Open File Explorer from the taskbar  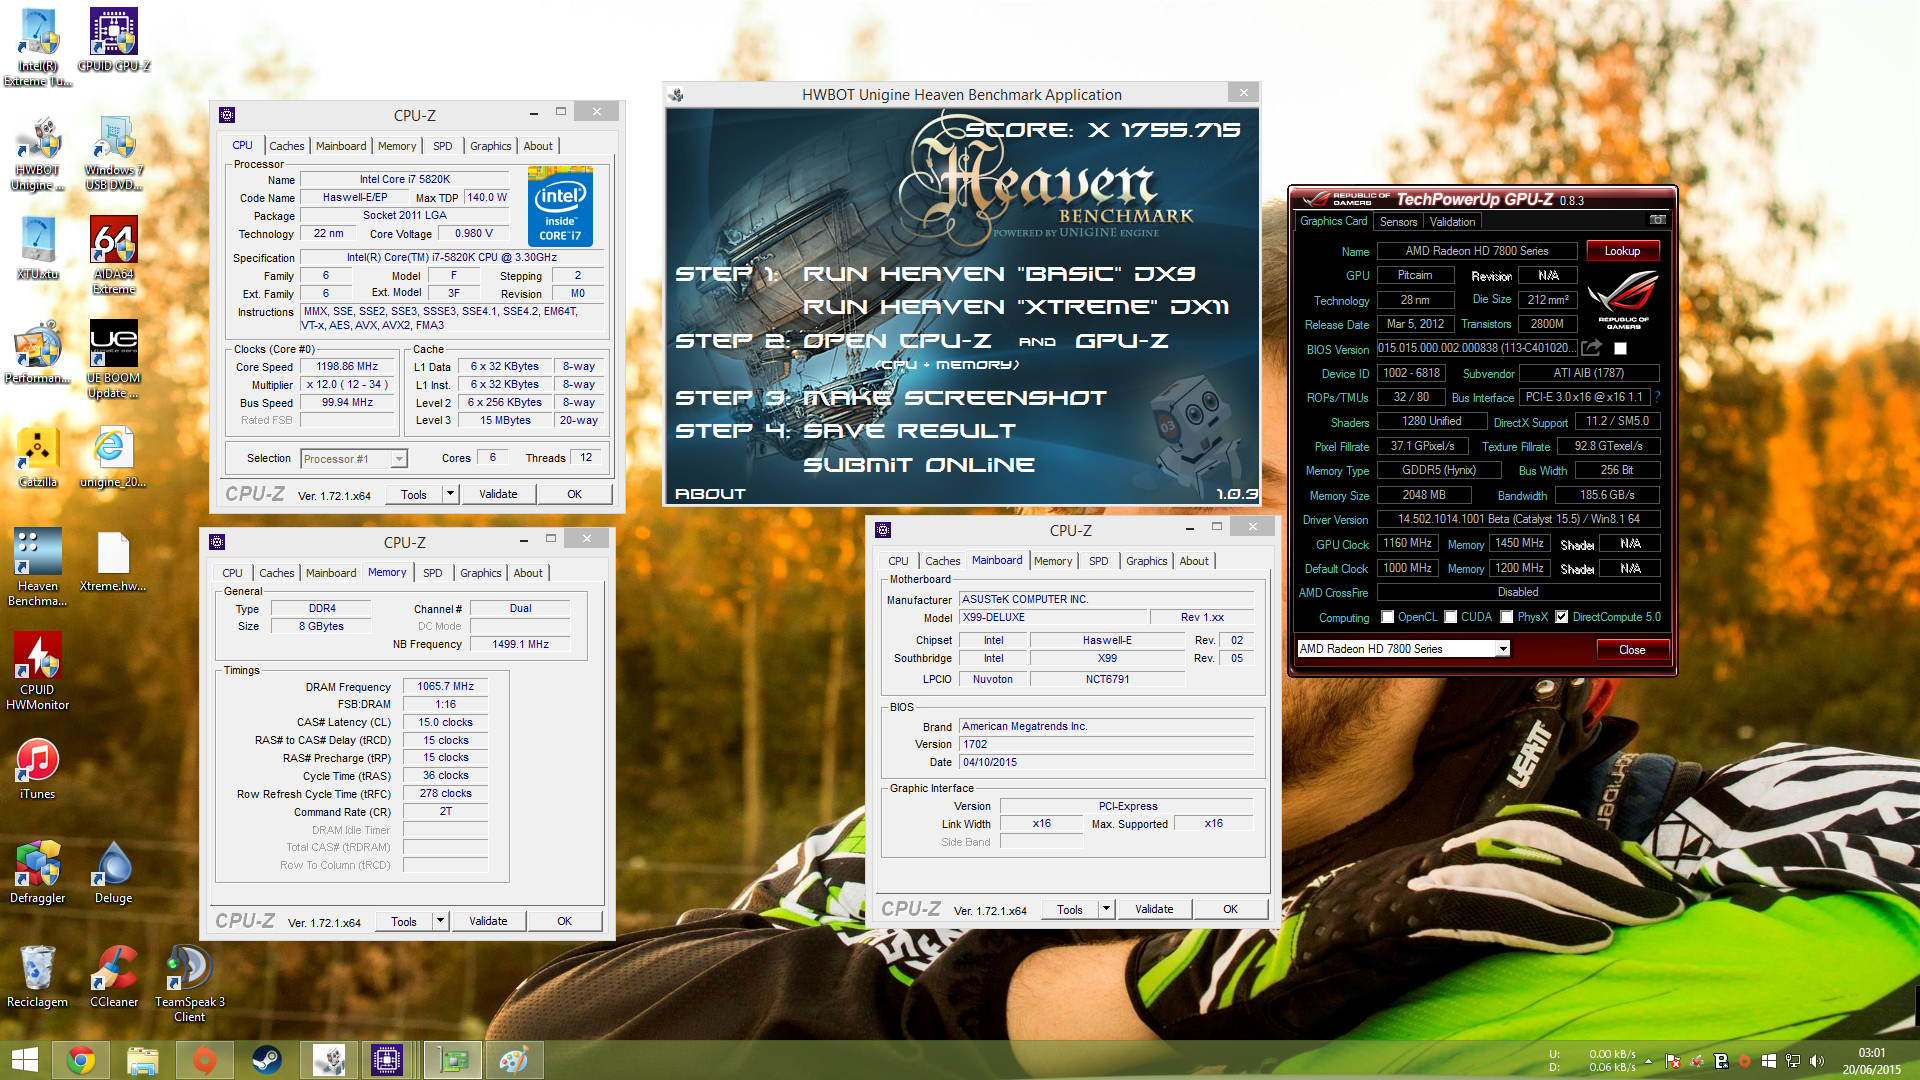[x=143, y=1060]
